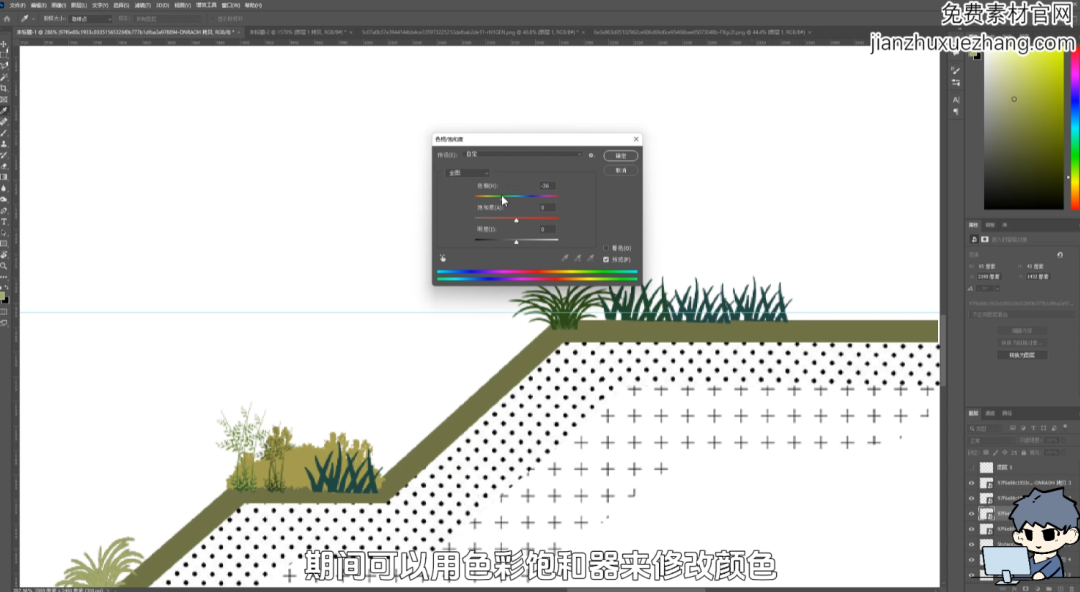Click the on-image adjustment hand icon in dialog

pyautogui.click(x=442, y=258)
